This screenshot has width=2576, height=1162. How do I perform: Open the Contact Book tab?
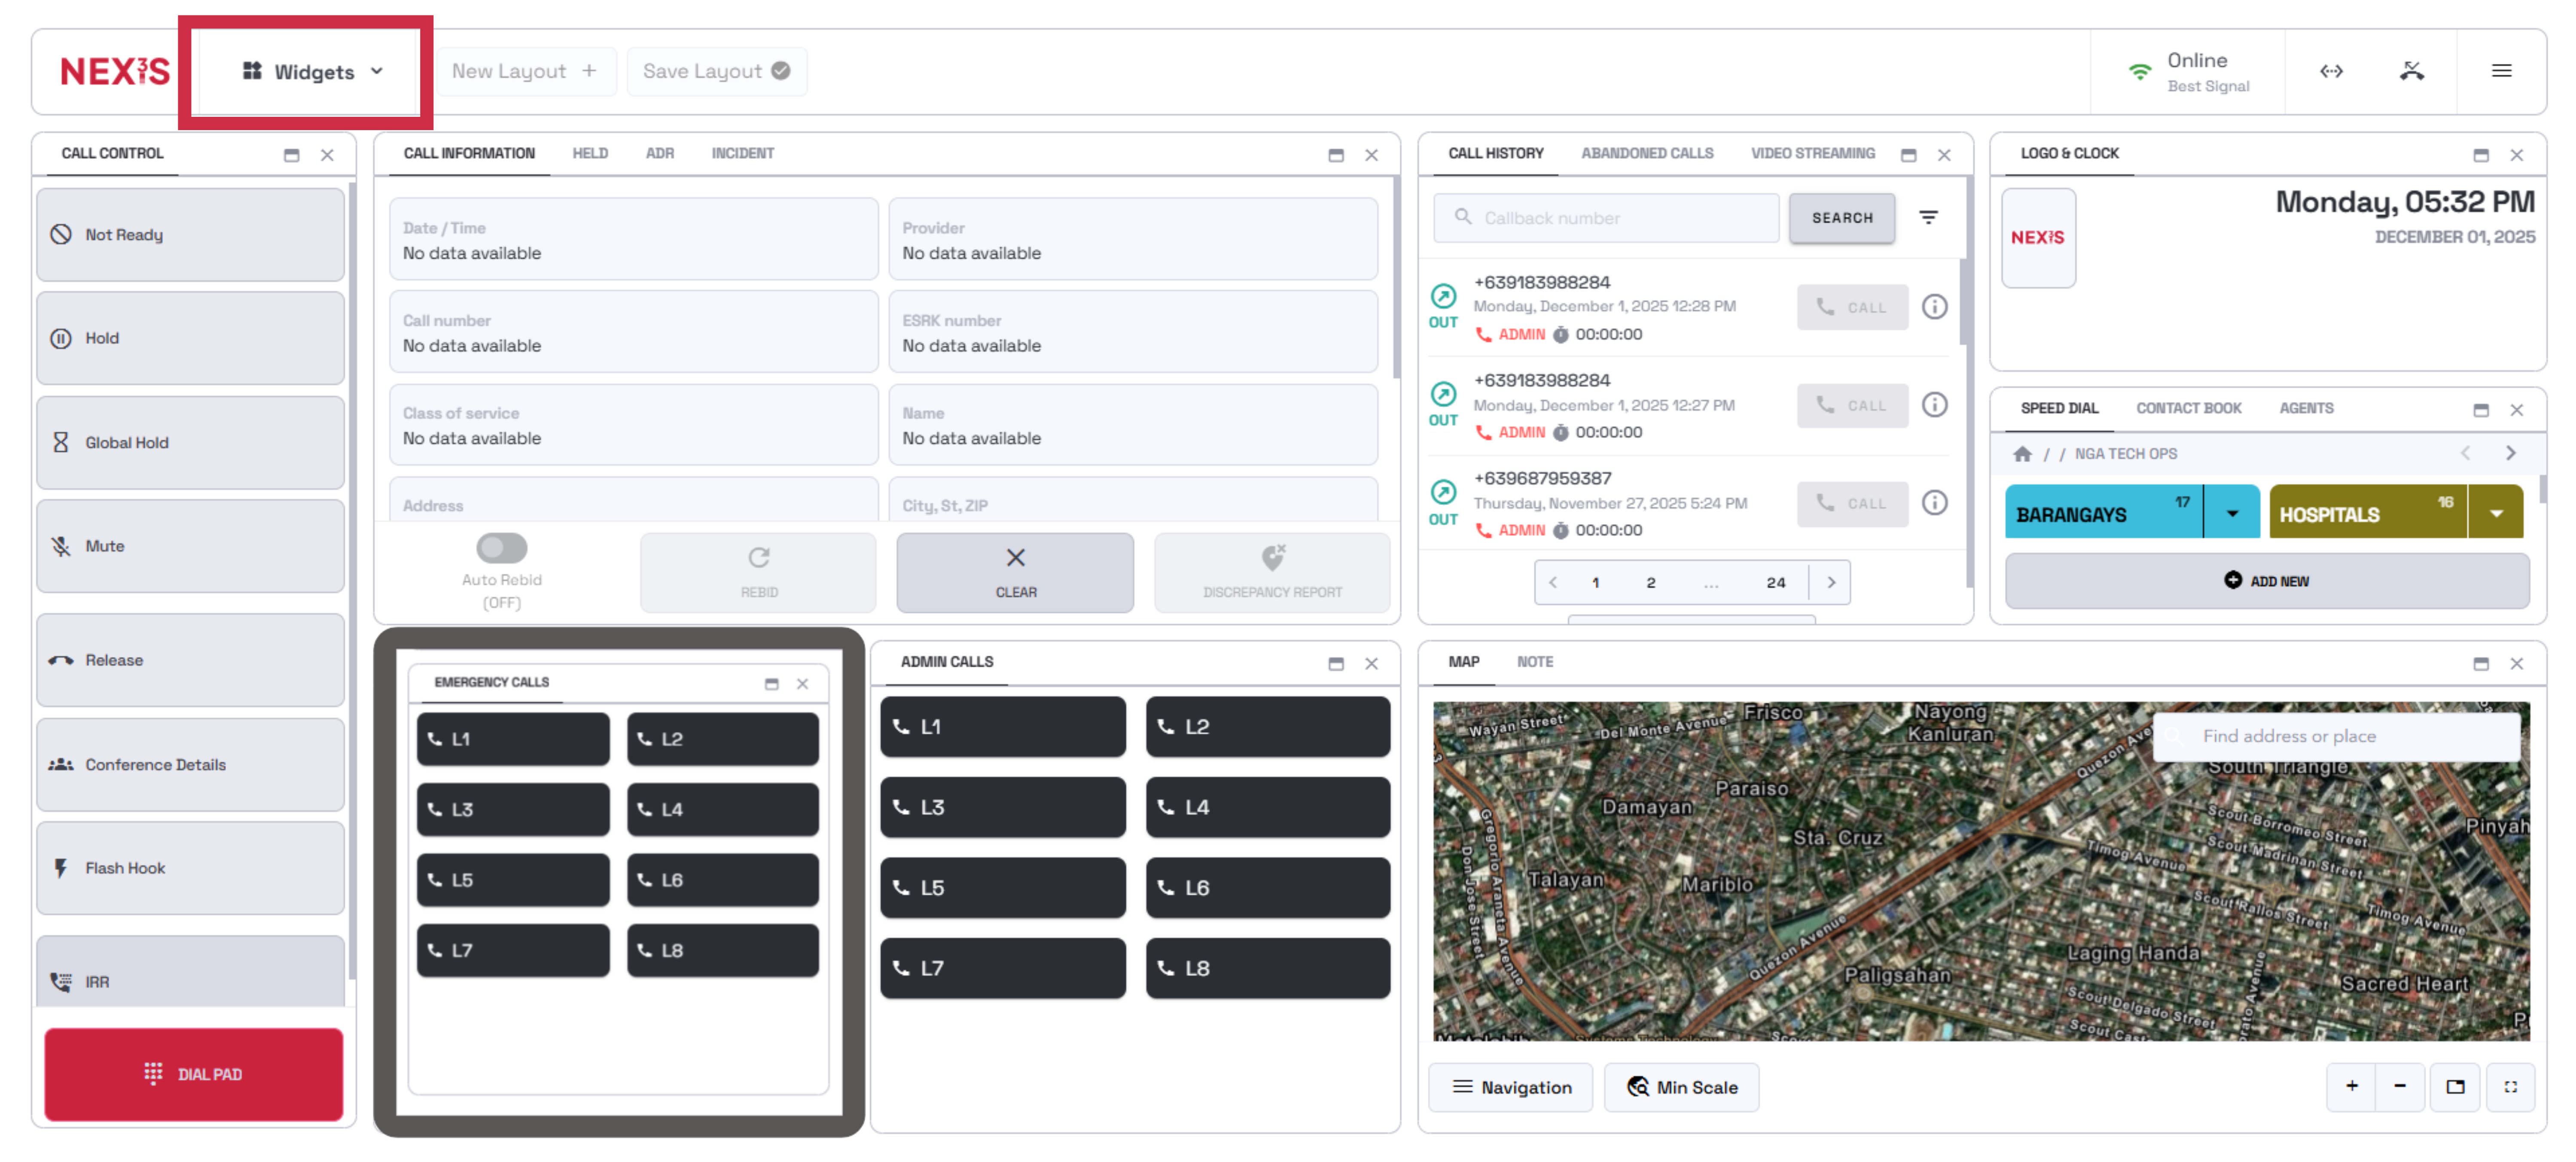pyautogui.click(x=2188, y=408)
